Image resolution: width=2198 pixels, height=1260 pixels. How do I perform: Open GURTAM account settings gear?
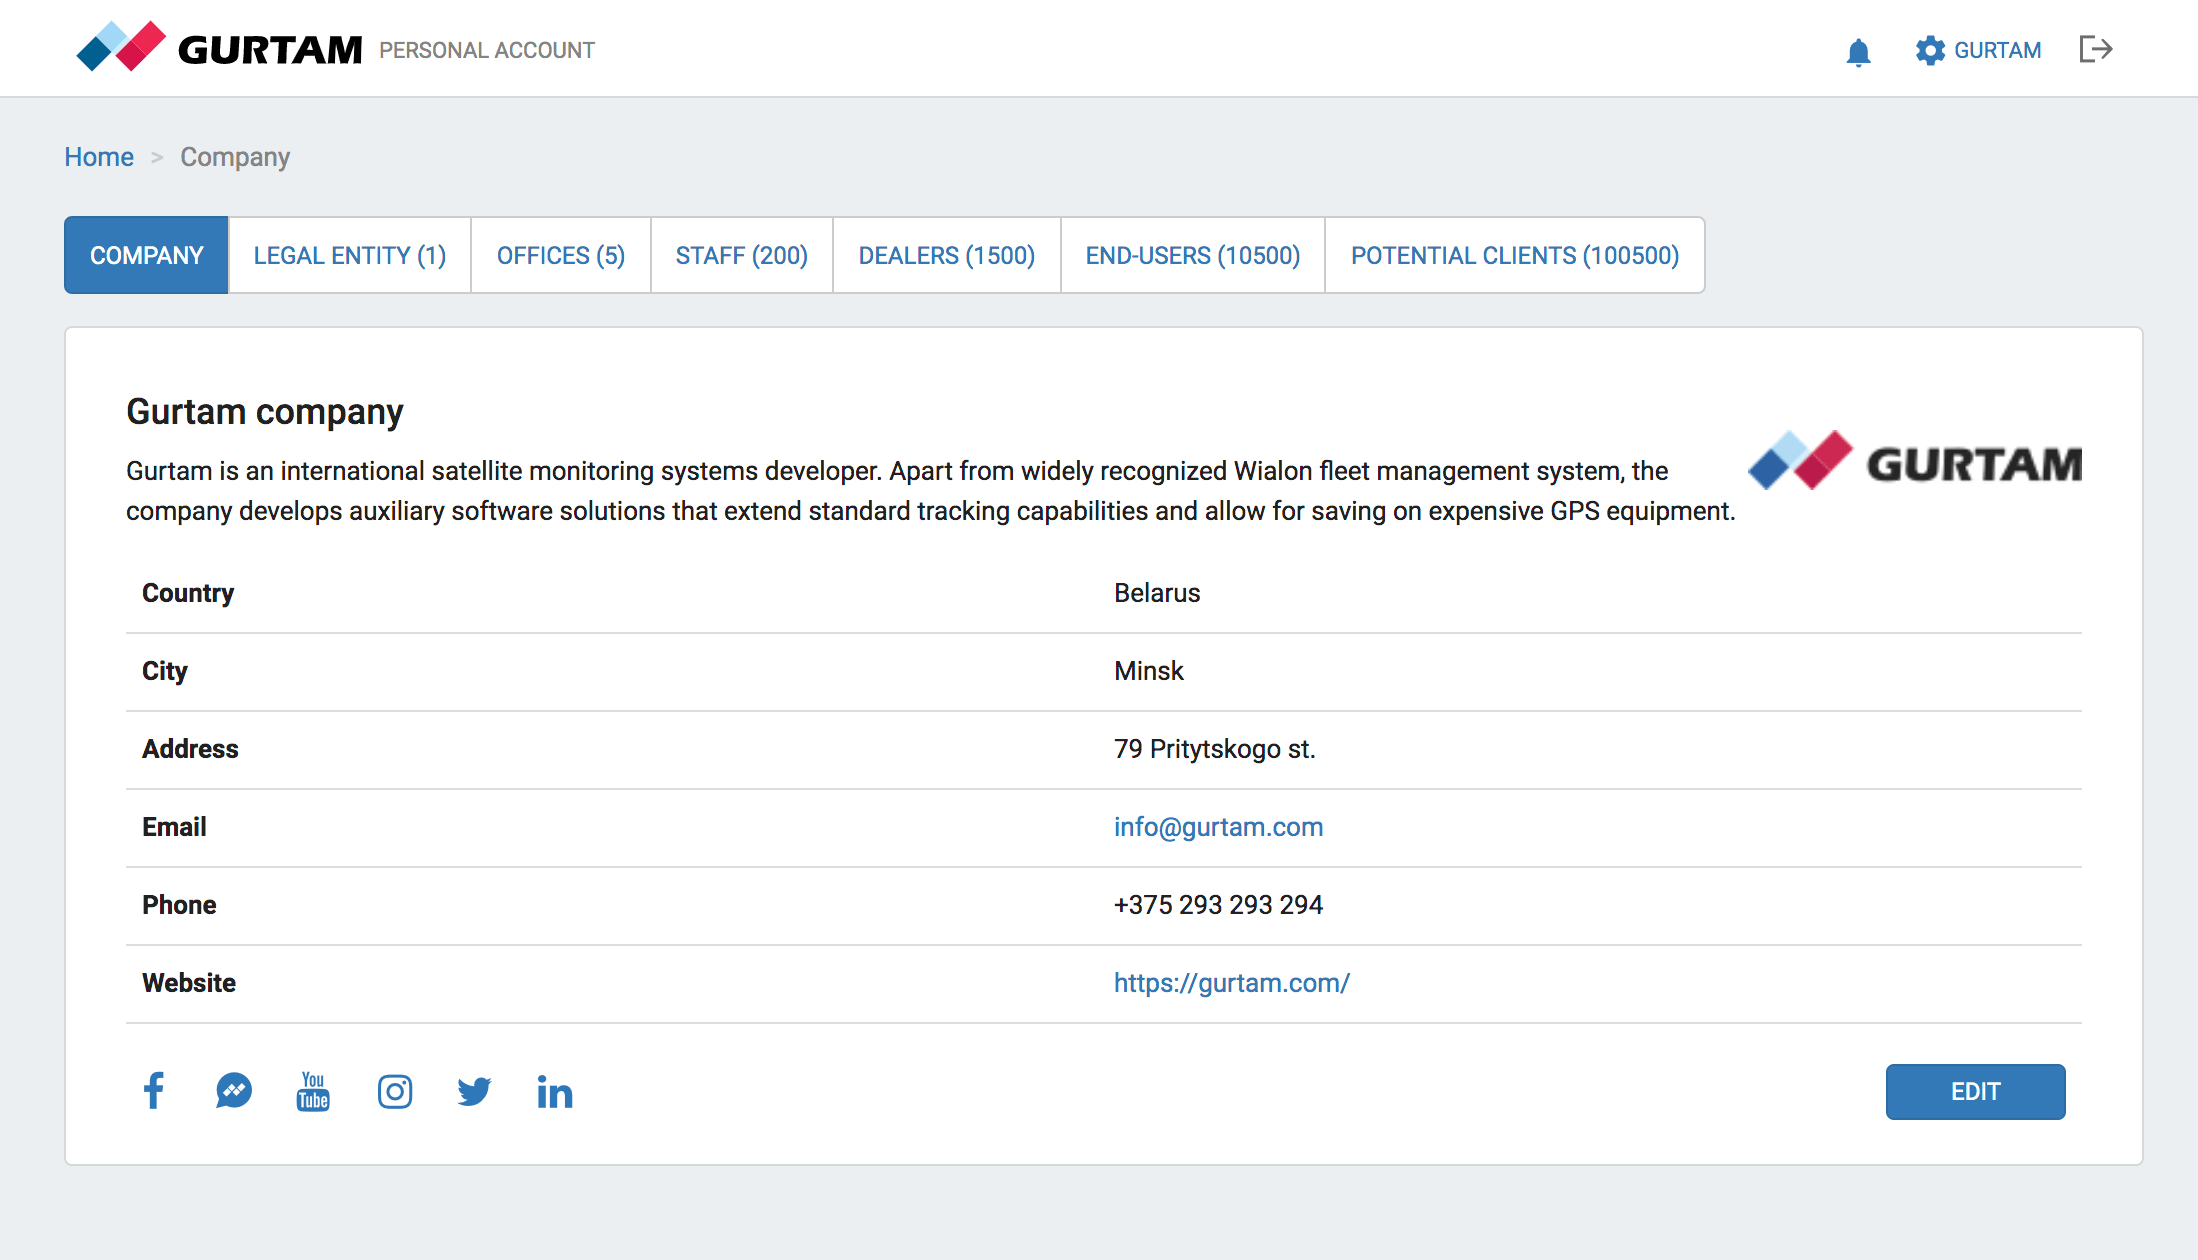[1930, 50]
